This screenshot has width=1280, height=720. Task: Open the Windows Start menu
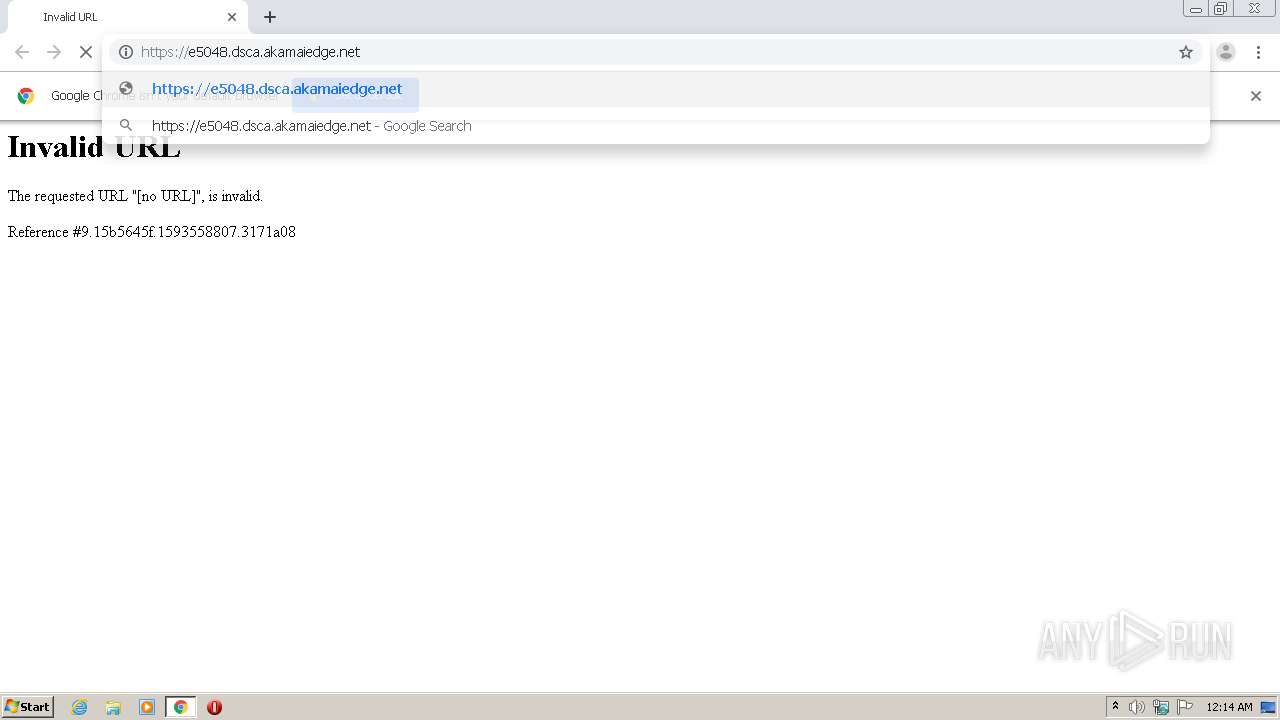(27, 707)
